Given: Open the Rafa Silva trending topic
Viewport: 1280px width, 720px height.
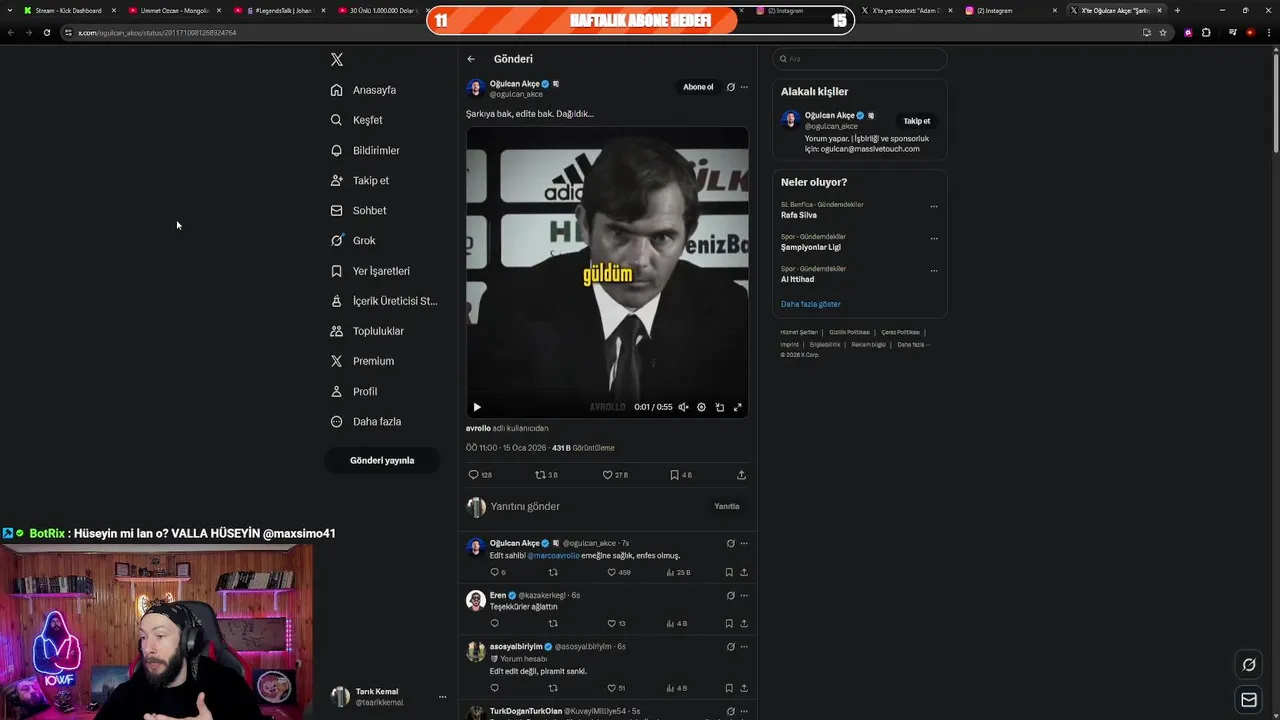Looking at the screenshot, I should pyautogui.click(x=799, y=215).
